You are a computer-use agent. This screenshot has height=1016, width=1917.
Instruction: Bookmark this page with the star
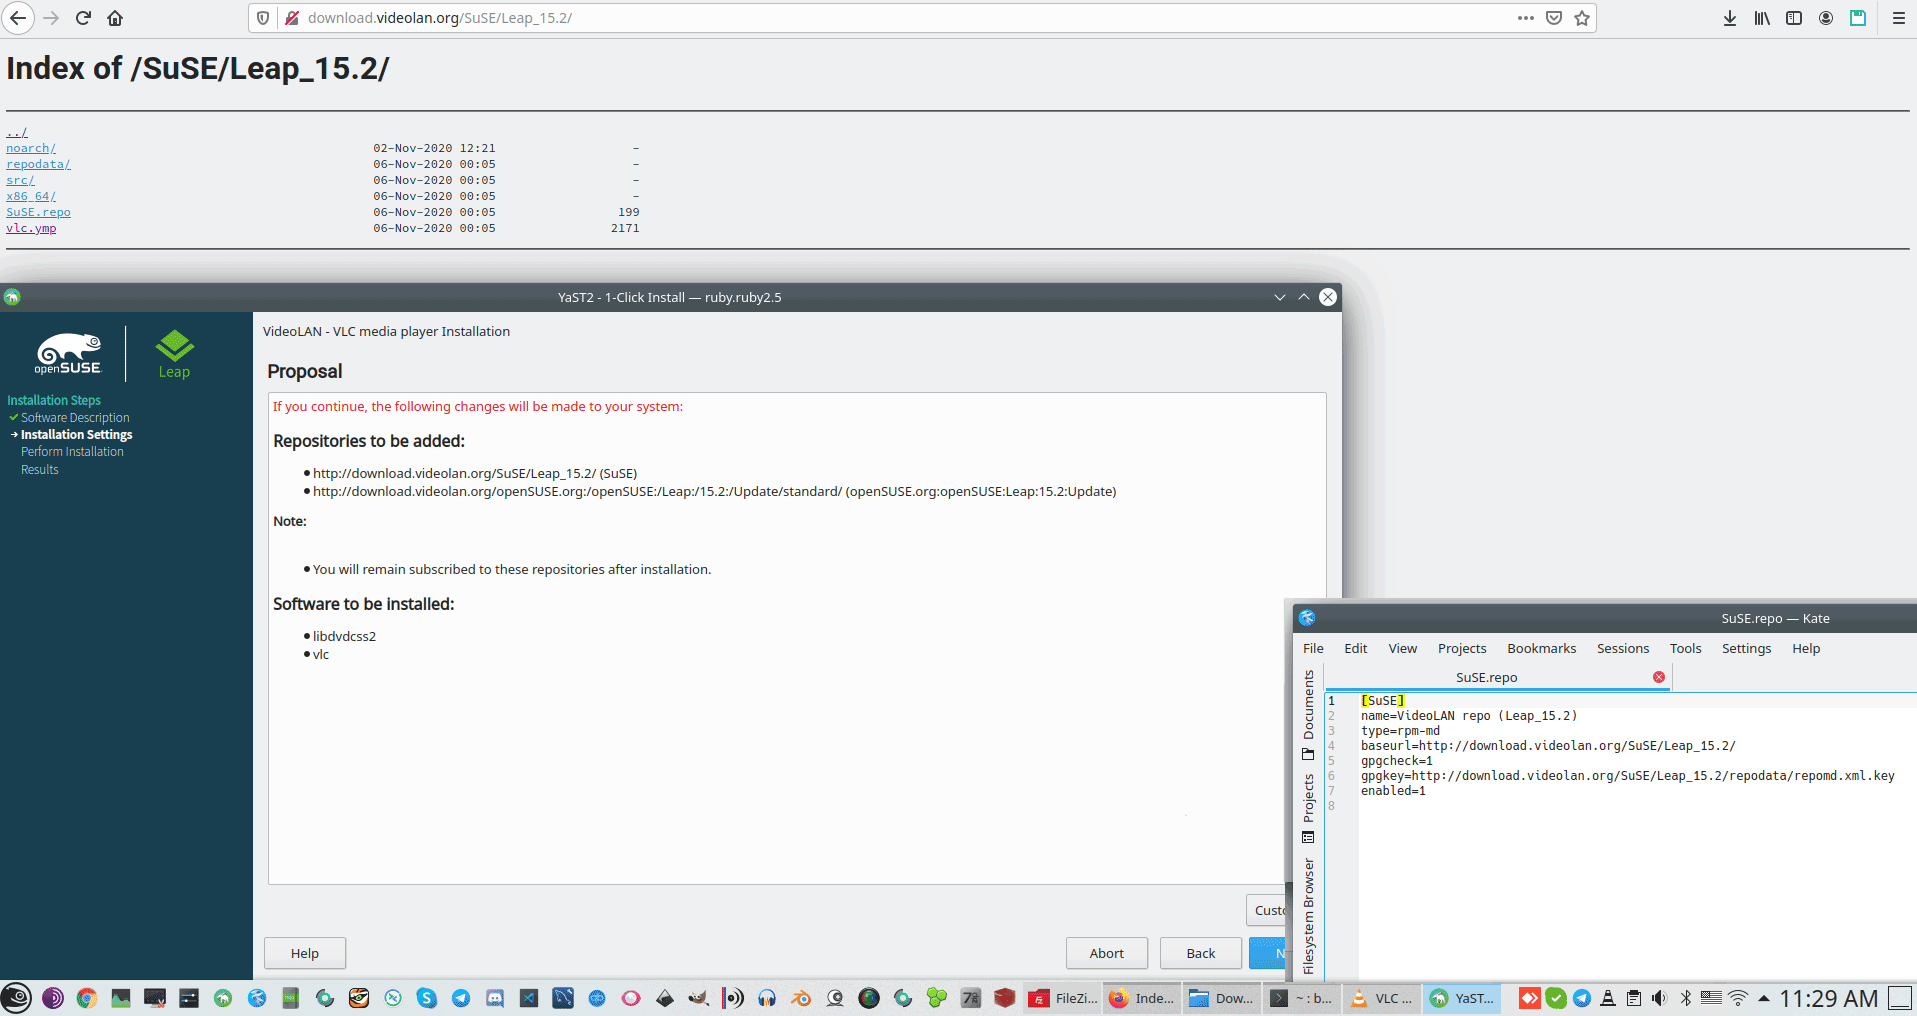1582,18
